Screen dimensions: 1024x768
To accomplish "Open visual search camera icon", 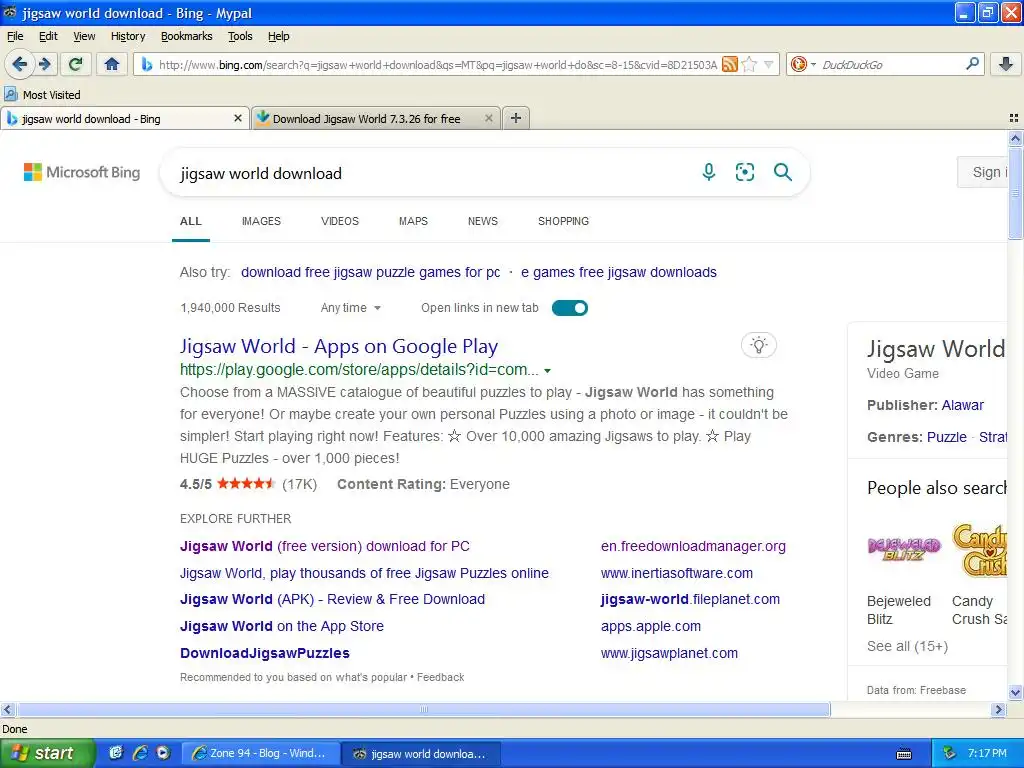I will [x=744, y=172].
